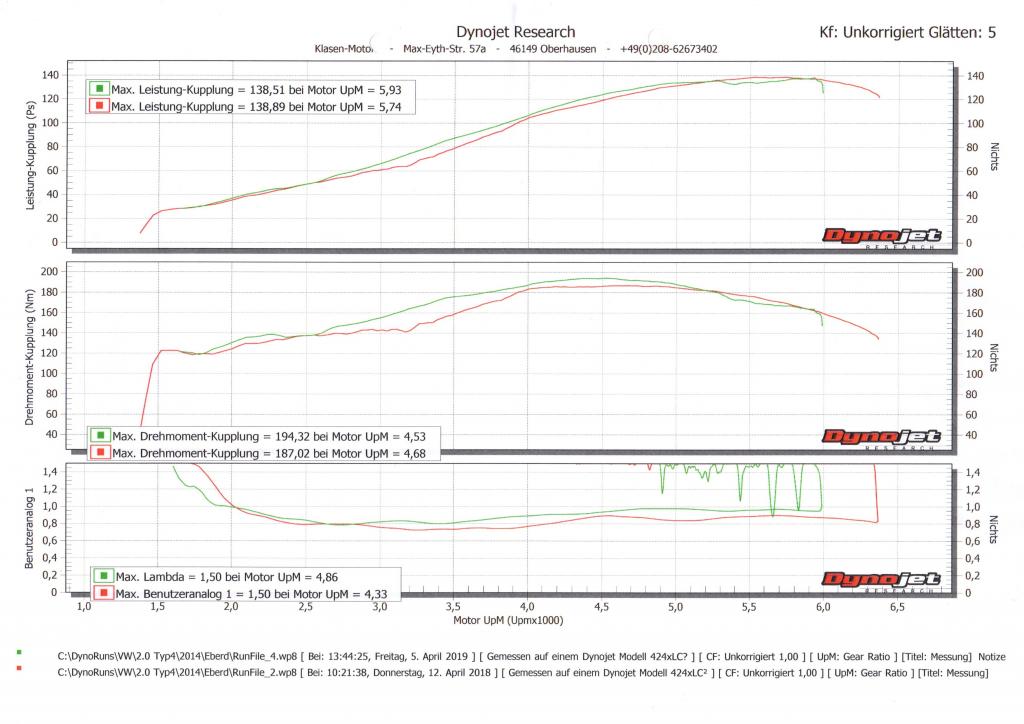Viewport: 1024px width, 724px height.
Task: Click the Dynojet logo in the lambda chart
Action: [x=881, y=580]
